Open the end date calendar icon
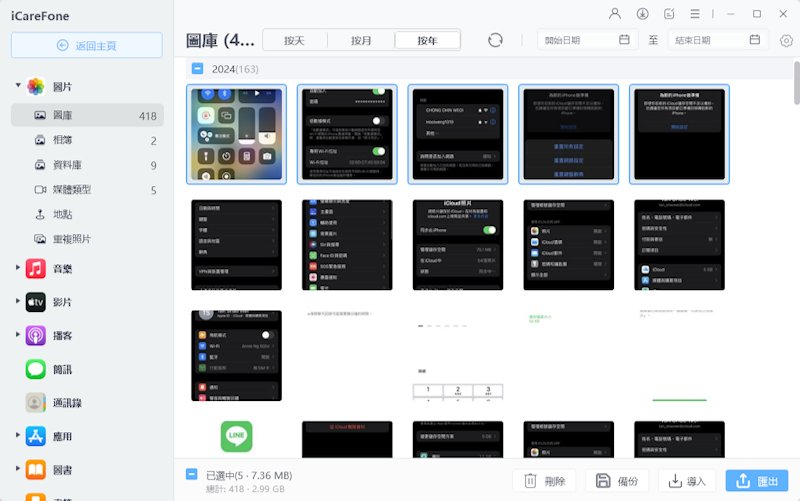This screenshot has height=501, width=800. coord(755,39)
